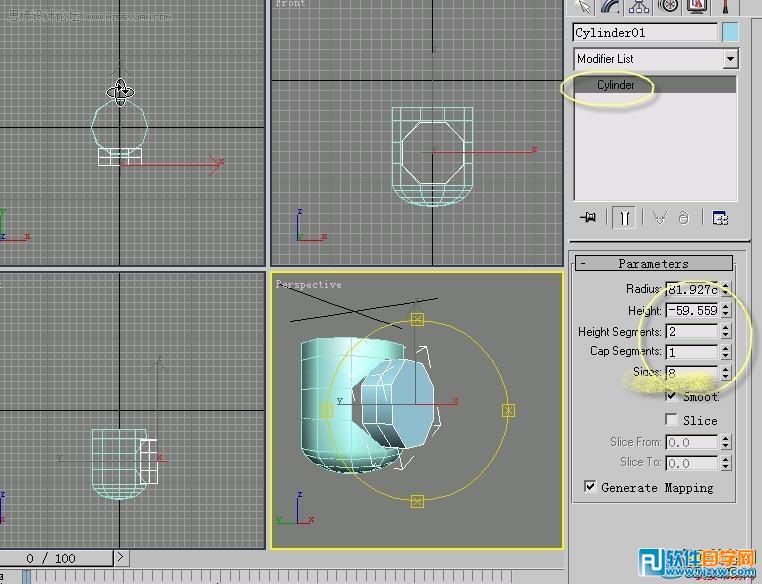Click bottom rotate gizmo handle in Perspective

tap(417, 501)
